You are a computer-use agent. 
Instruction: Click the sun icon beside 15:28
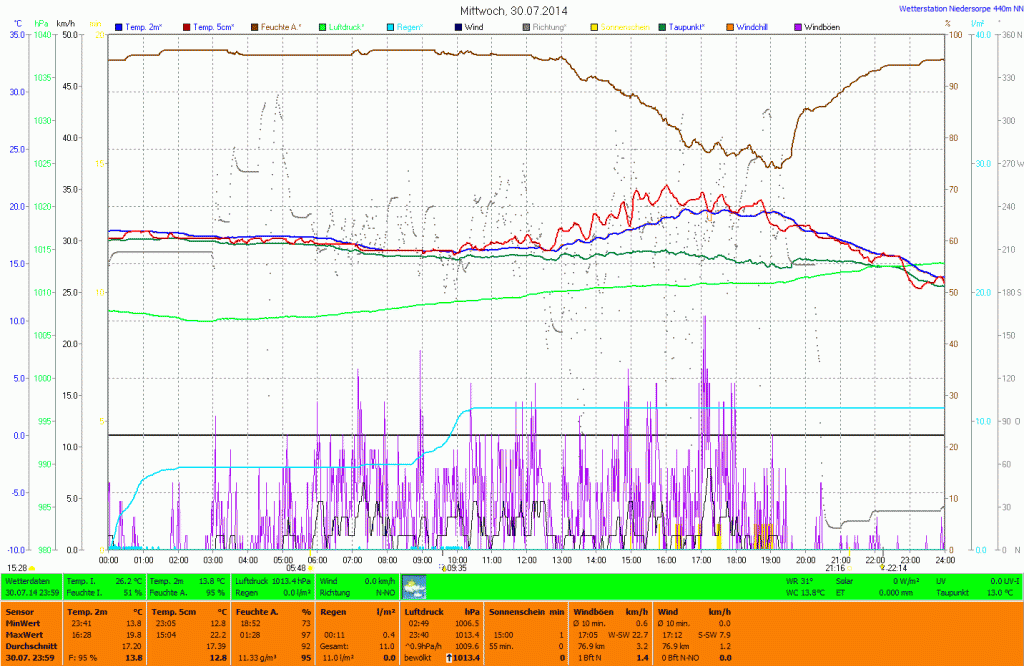tap(33, 567)
